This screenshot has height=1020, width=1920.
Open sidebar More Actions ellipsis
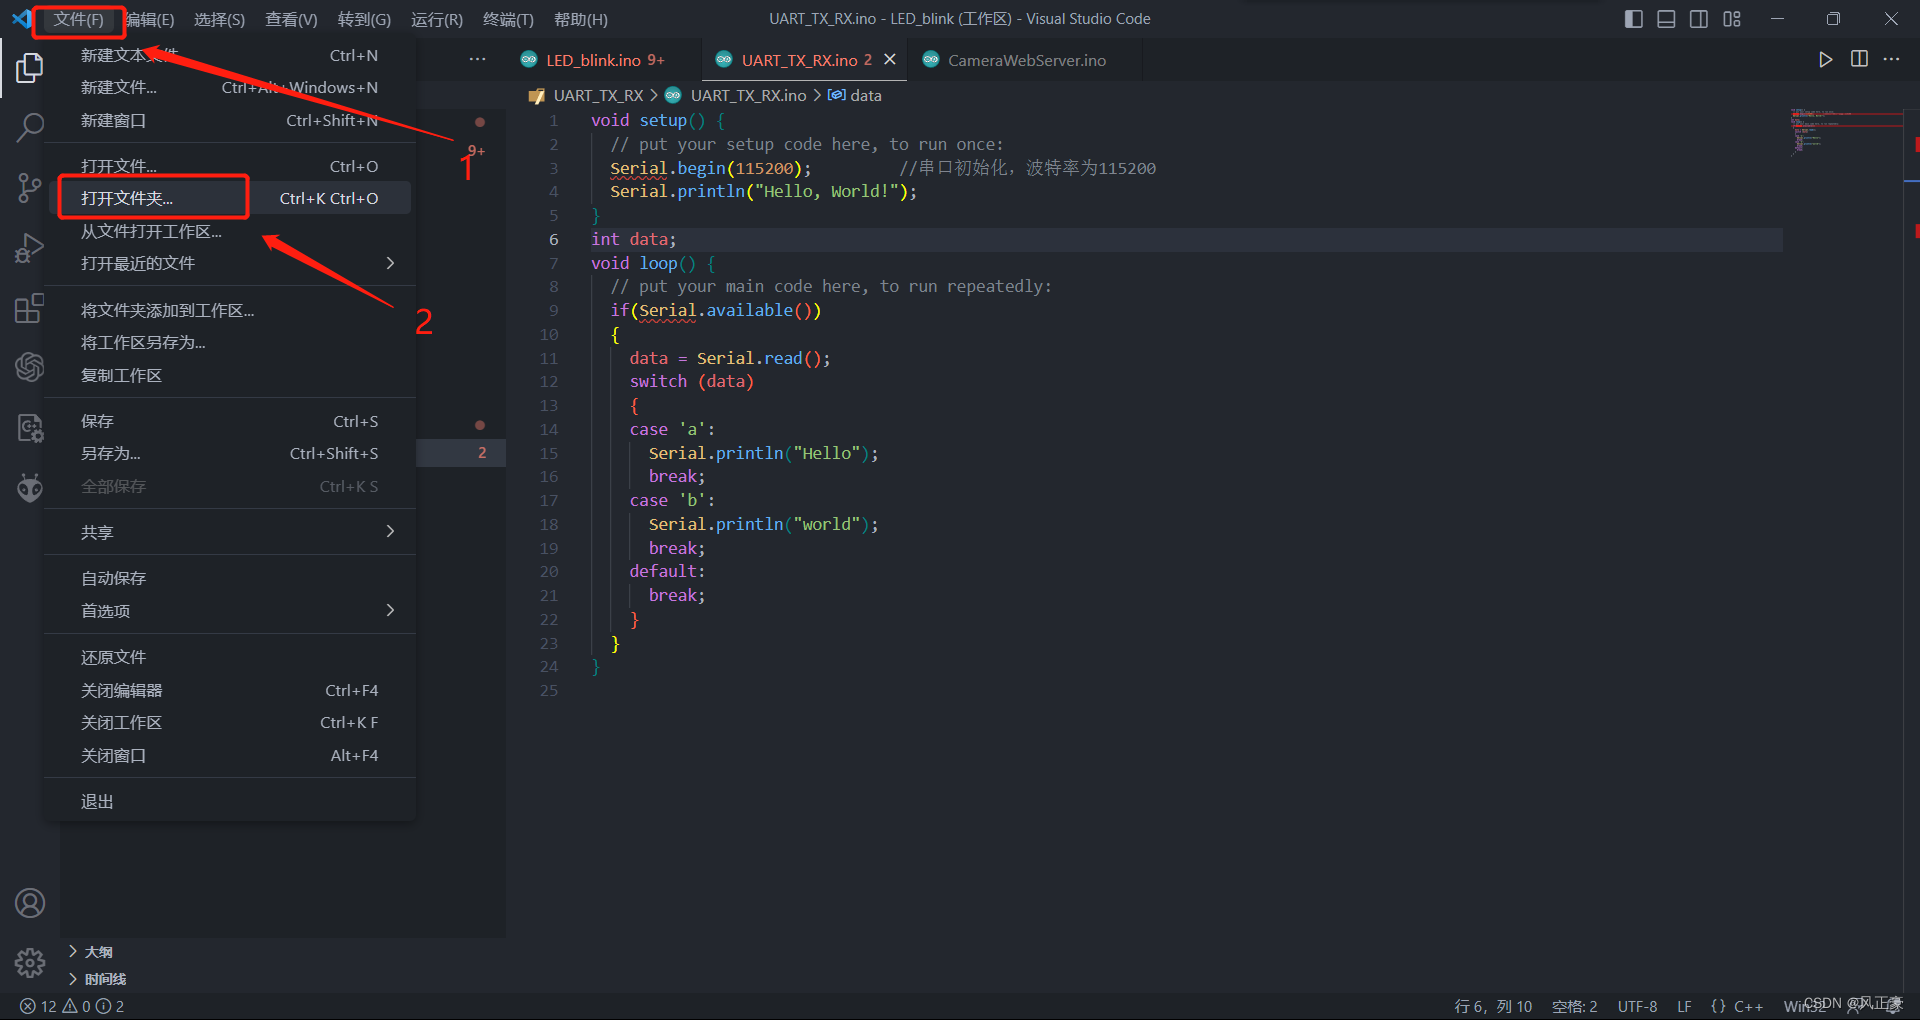478,60
